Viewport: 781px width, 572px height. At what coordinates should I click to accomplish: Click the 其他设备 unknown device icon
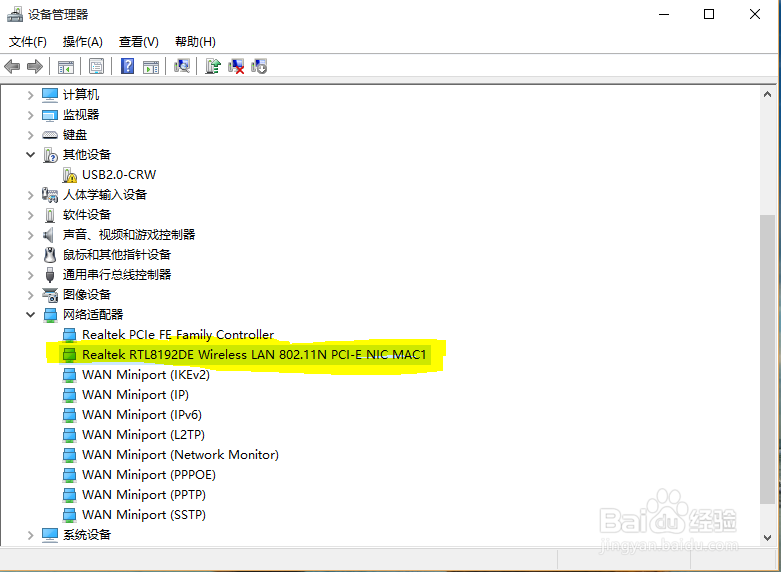(50, 155)
